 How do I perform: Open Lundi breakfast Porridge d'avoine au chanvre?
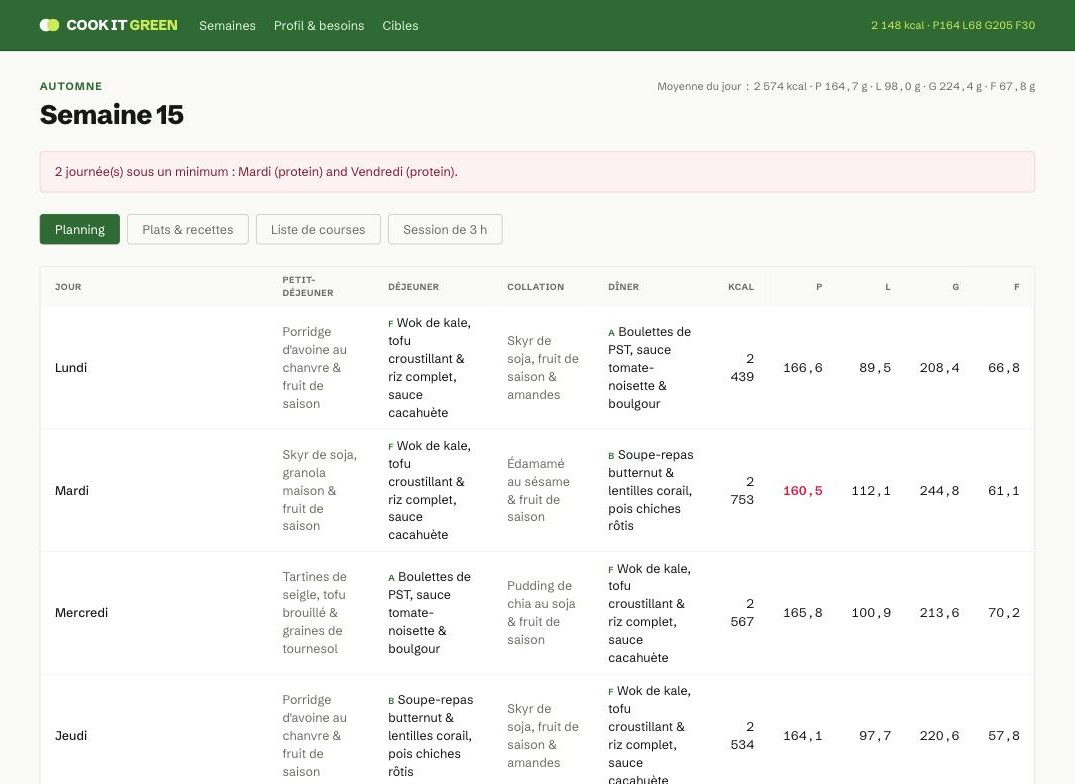315,367
